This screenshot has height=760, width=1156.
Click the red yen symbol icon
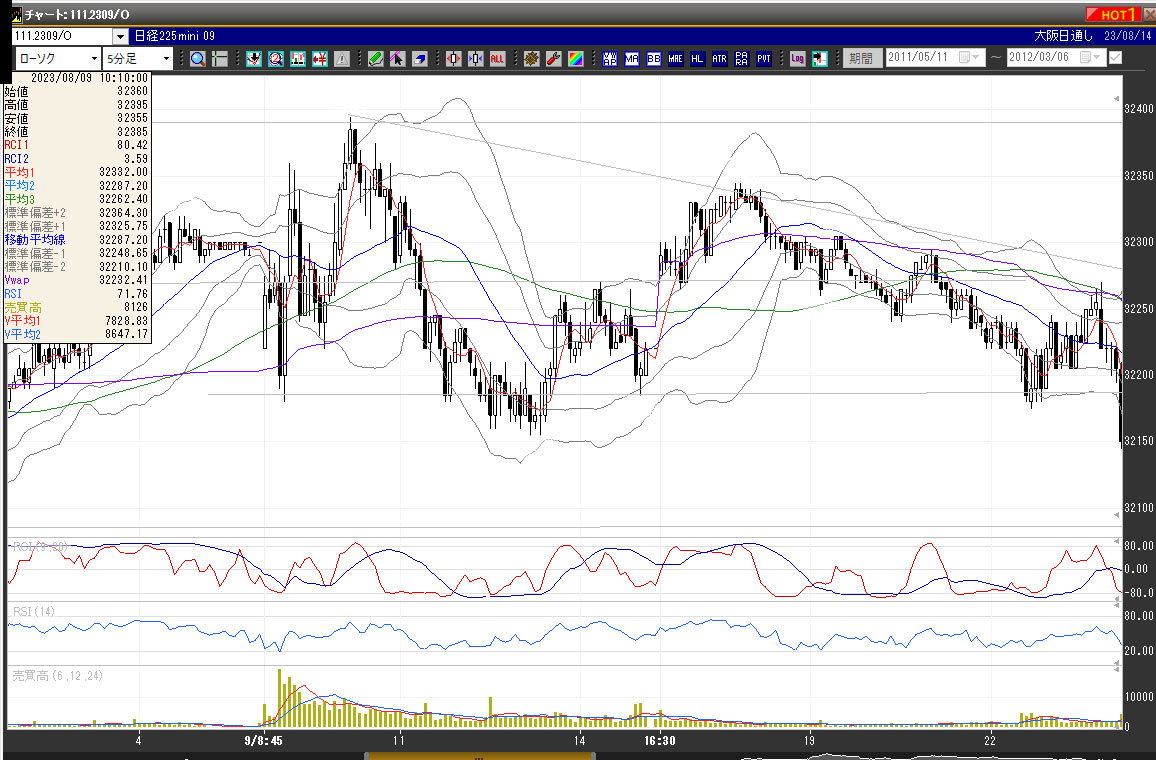320,59
